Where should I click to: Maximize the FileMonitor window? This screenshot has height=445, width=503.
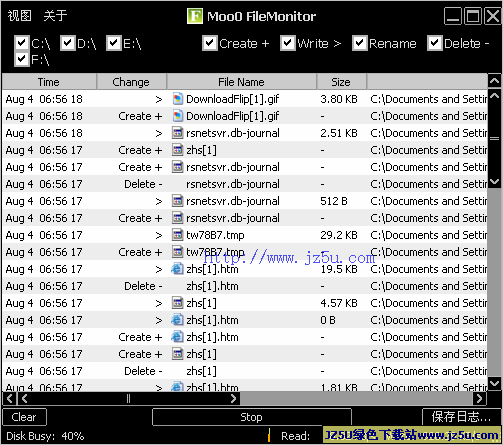473,16
